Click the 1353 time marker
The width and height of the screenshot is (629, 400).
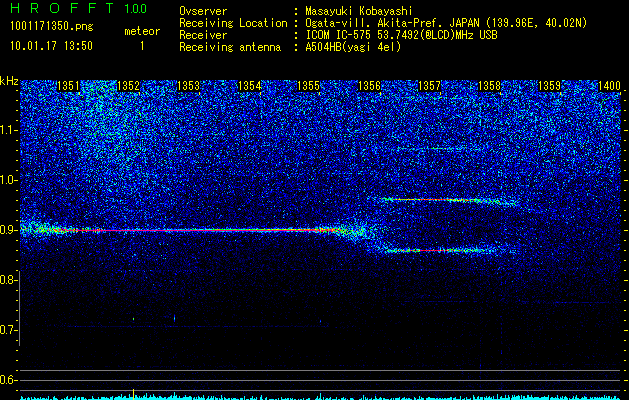point(189,86)
